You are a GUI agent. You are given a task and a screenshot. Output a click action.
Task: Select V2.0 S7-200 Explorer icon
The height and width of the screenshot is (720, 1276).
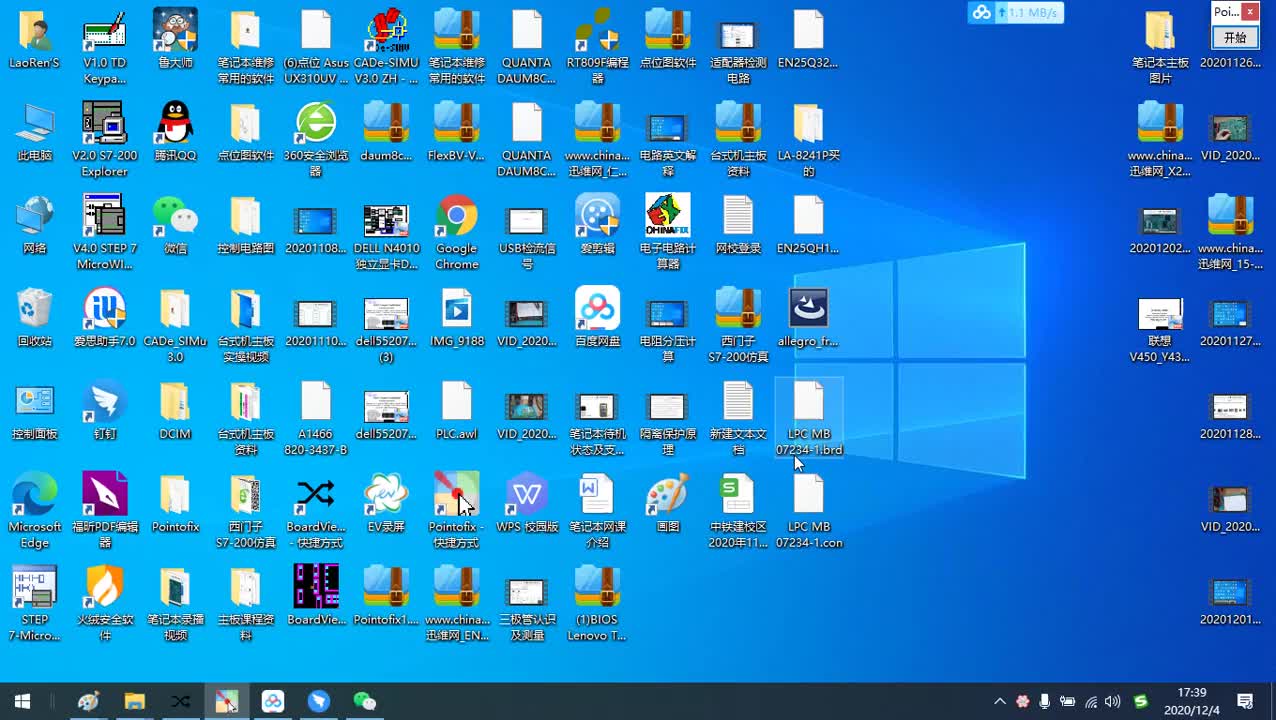(105, 140)
